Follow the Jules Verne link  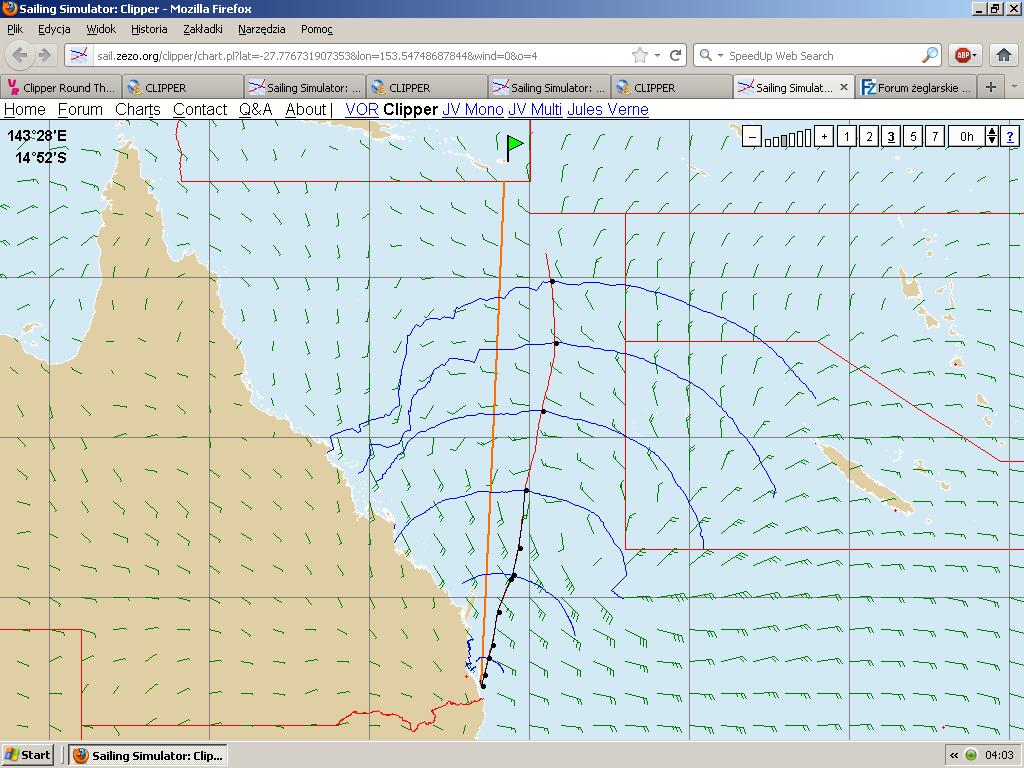pos(607,110)
